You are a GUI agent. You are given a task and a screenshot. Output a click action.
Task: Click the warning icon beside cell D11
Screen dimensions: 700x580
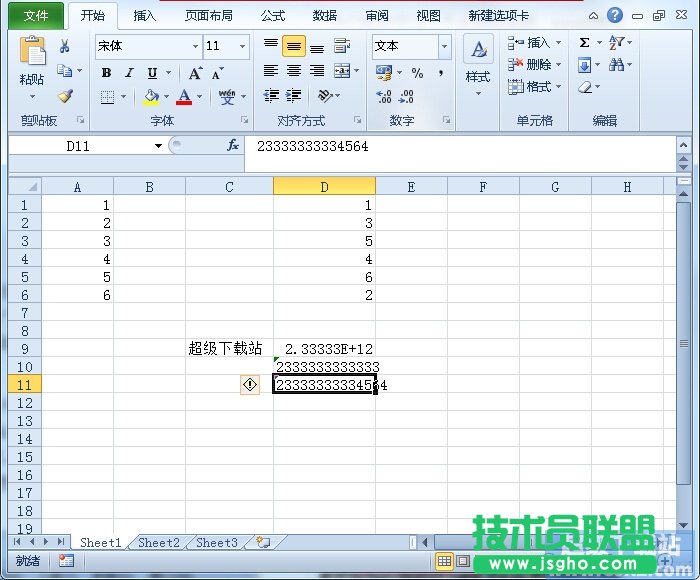click(x=249, y=385)
